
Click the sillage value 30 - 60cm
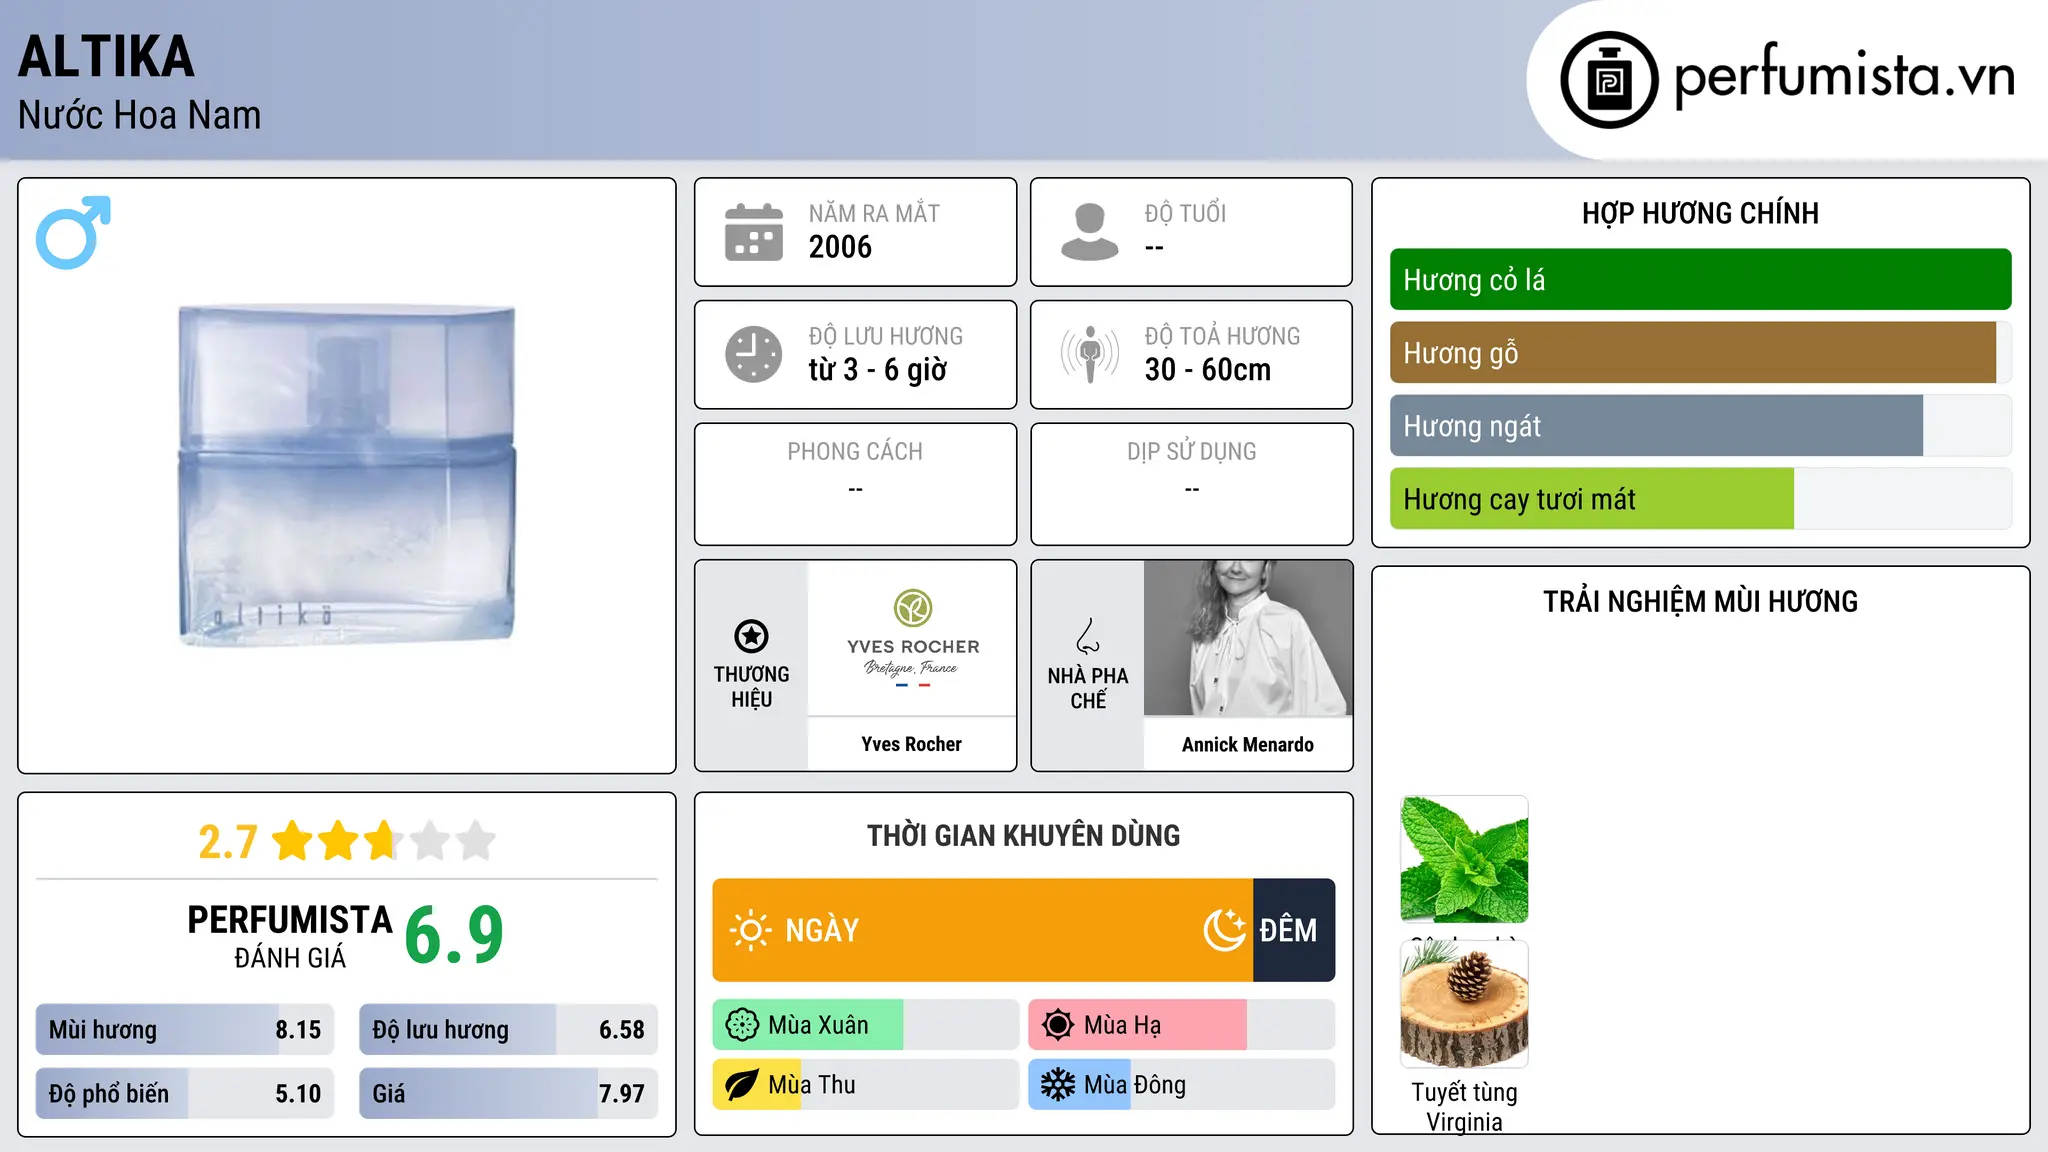1208,370
